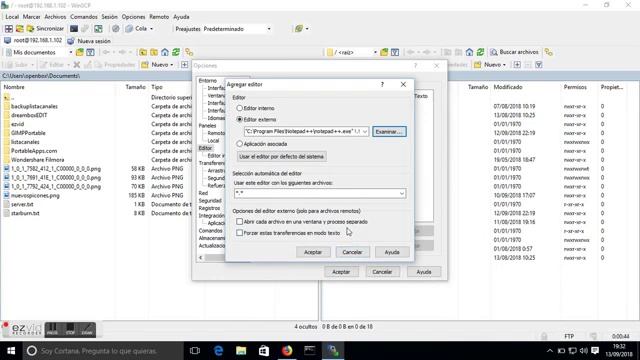The image size is (640, 360).
Task: Select the Editor interno radio button
Action: (240, 108)
